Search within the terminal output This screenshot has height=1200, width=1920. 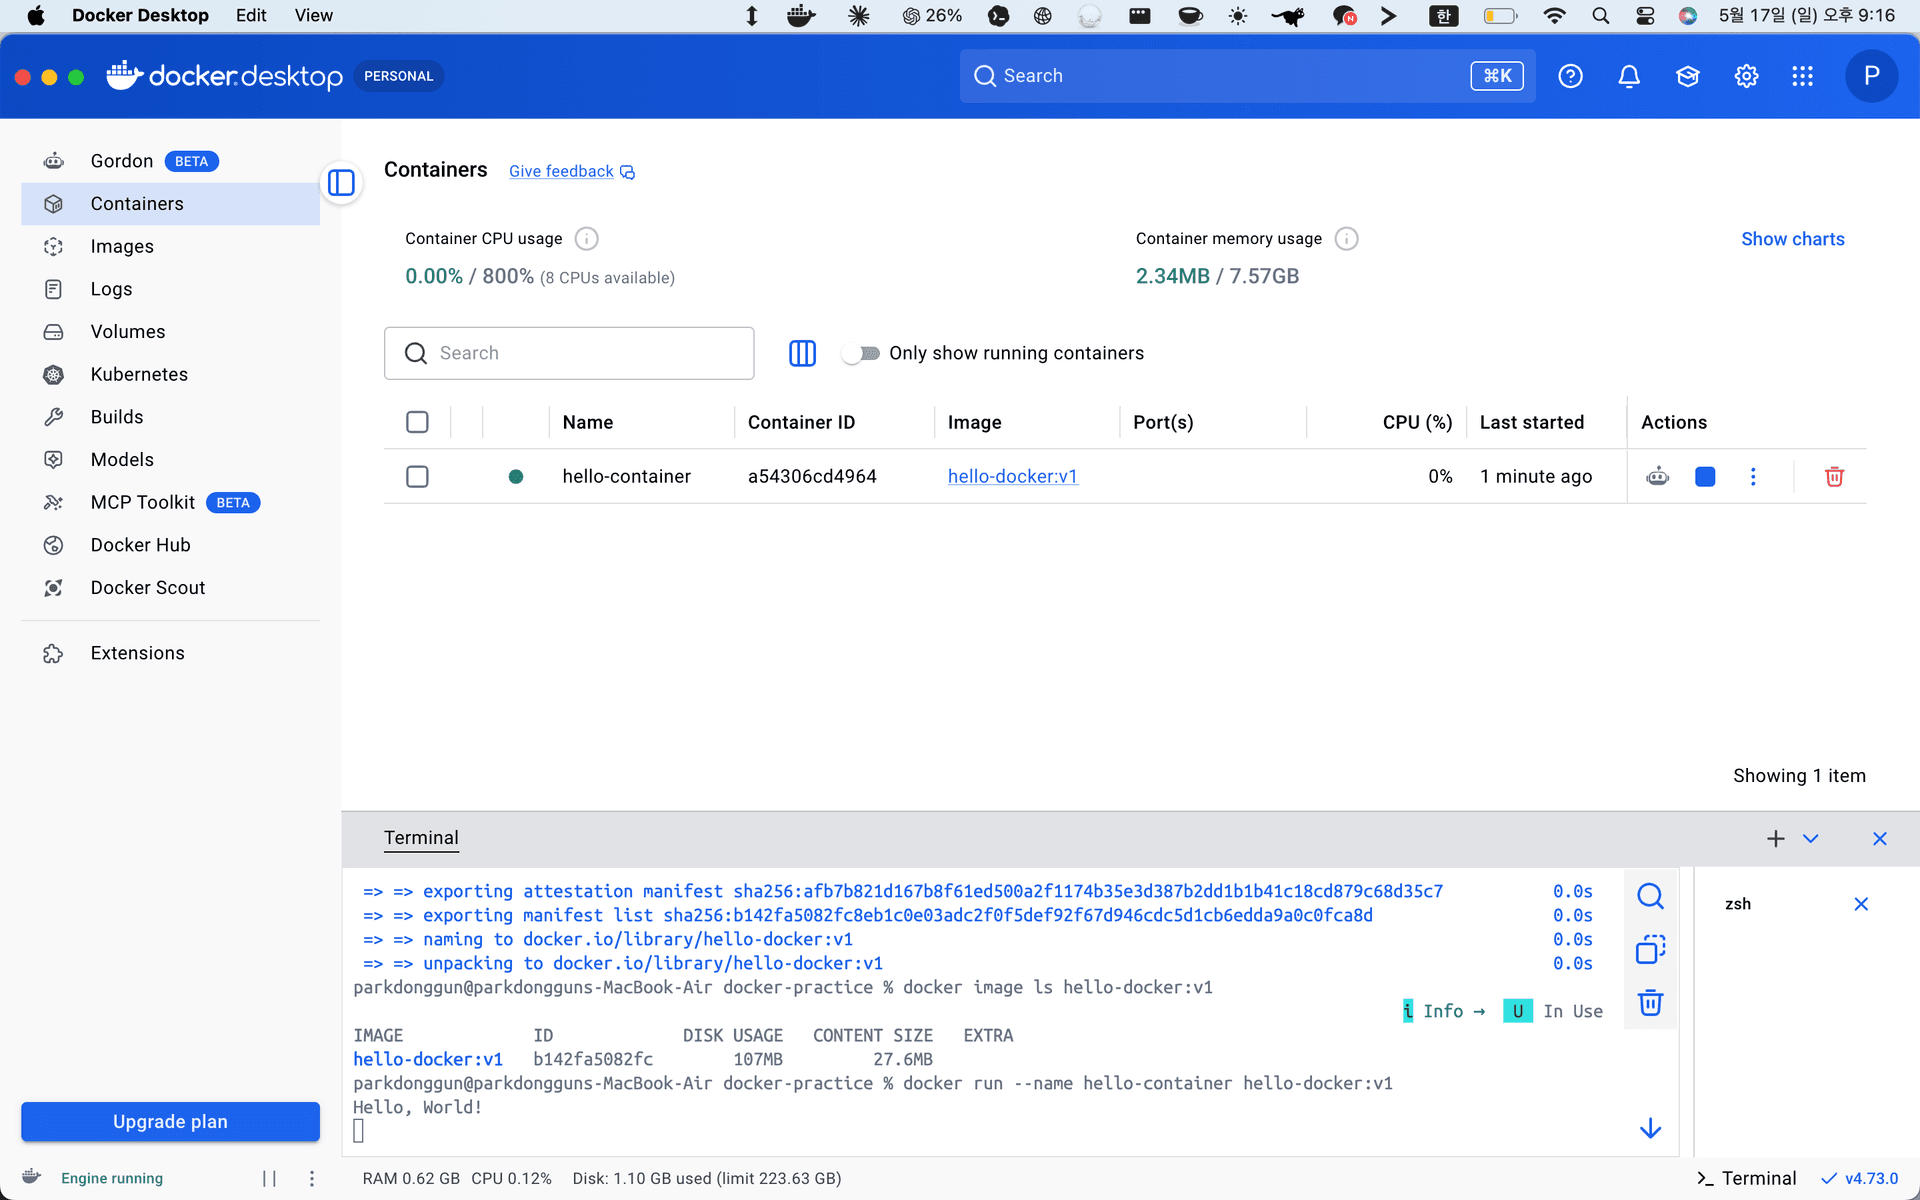point(1650,896)
